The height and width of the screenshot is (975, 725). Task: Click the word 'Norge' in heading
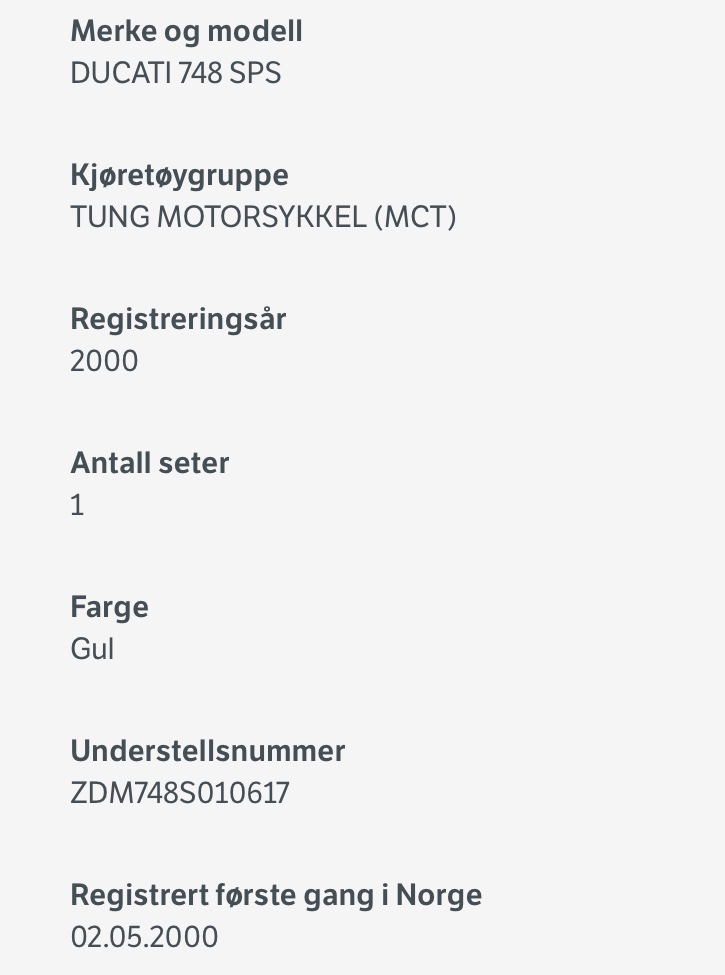pos(439,896)
